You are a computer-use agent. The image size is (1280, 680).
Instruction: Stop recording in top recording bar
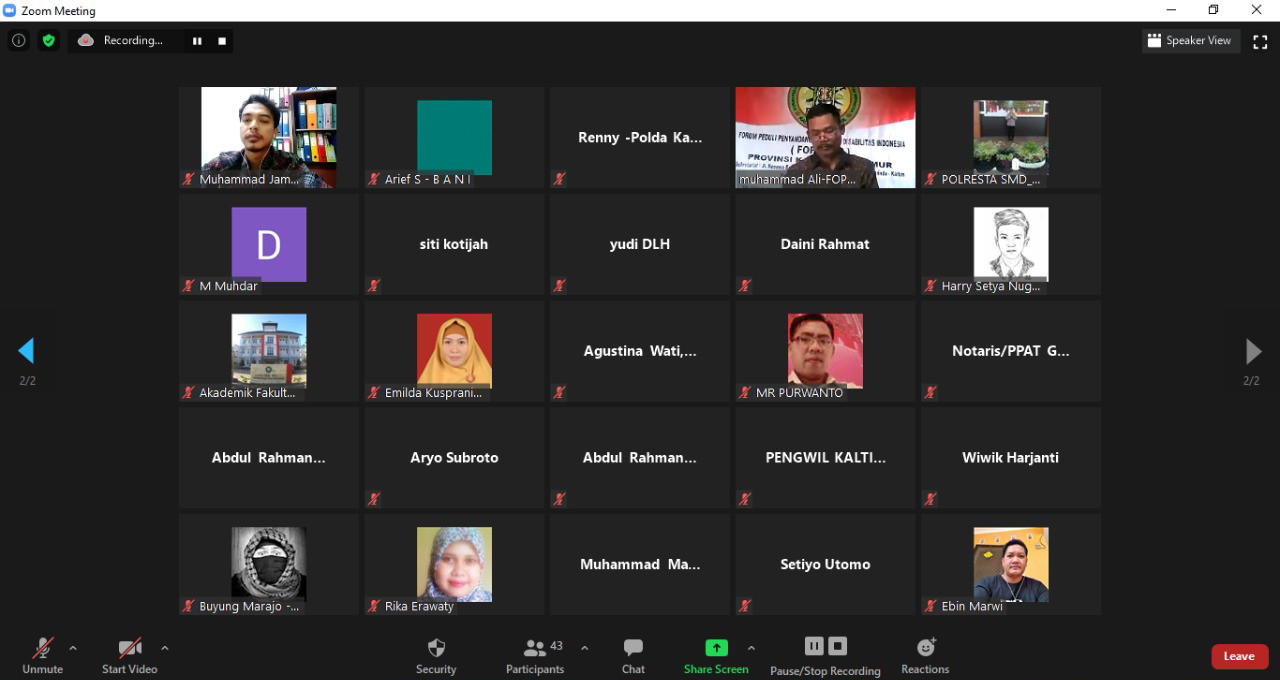tap(222, 41)
